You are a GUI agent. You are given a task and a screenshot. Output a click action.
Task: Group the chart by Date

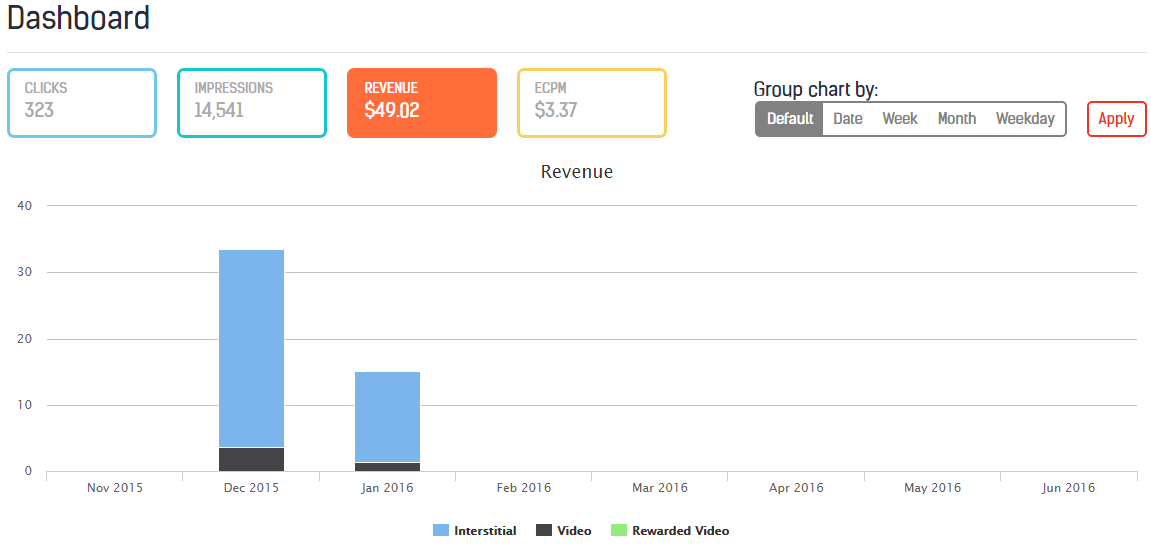[848, 119]
